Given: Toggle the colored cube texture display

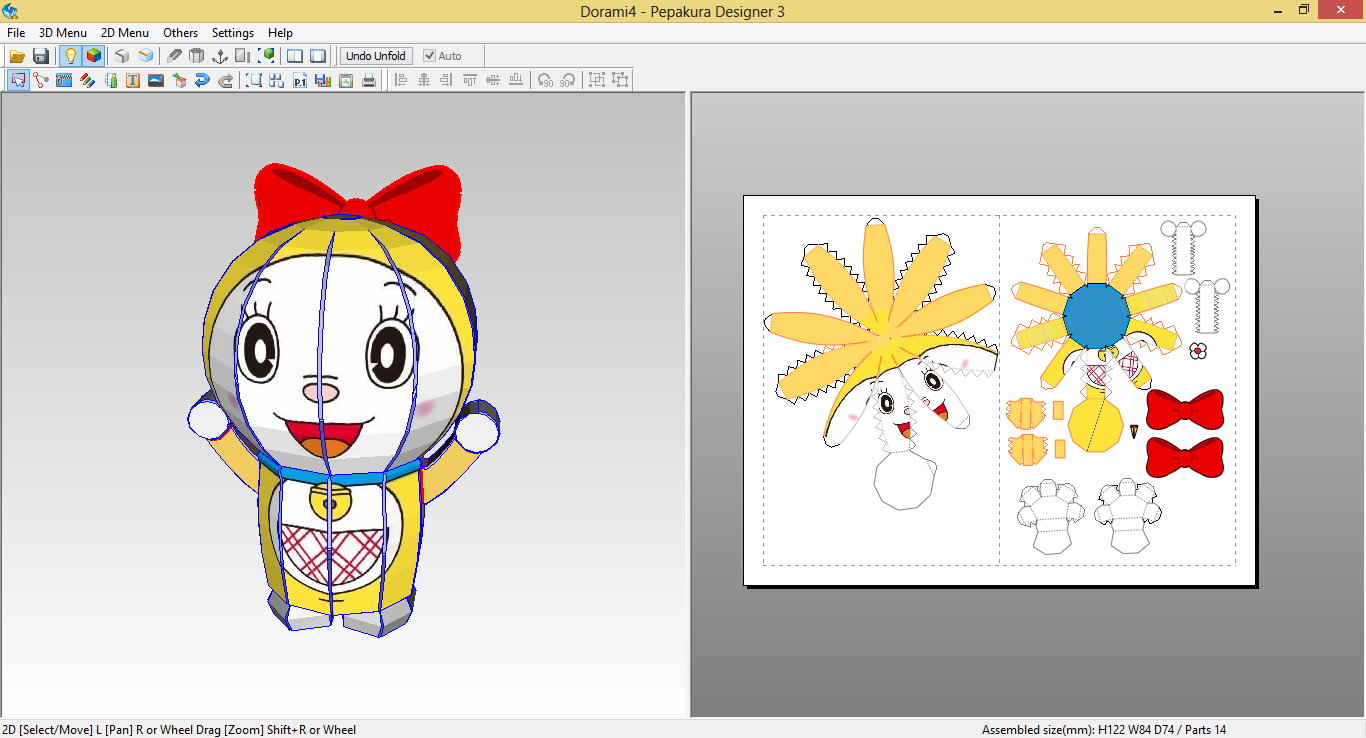Looking at the screenshot, I should point(93,56).
